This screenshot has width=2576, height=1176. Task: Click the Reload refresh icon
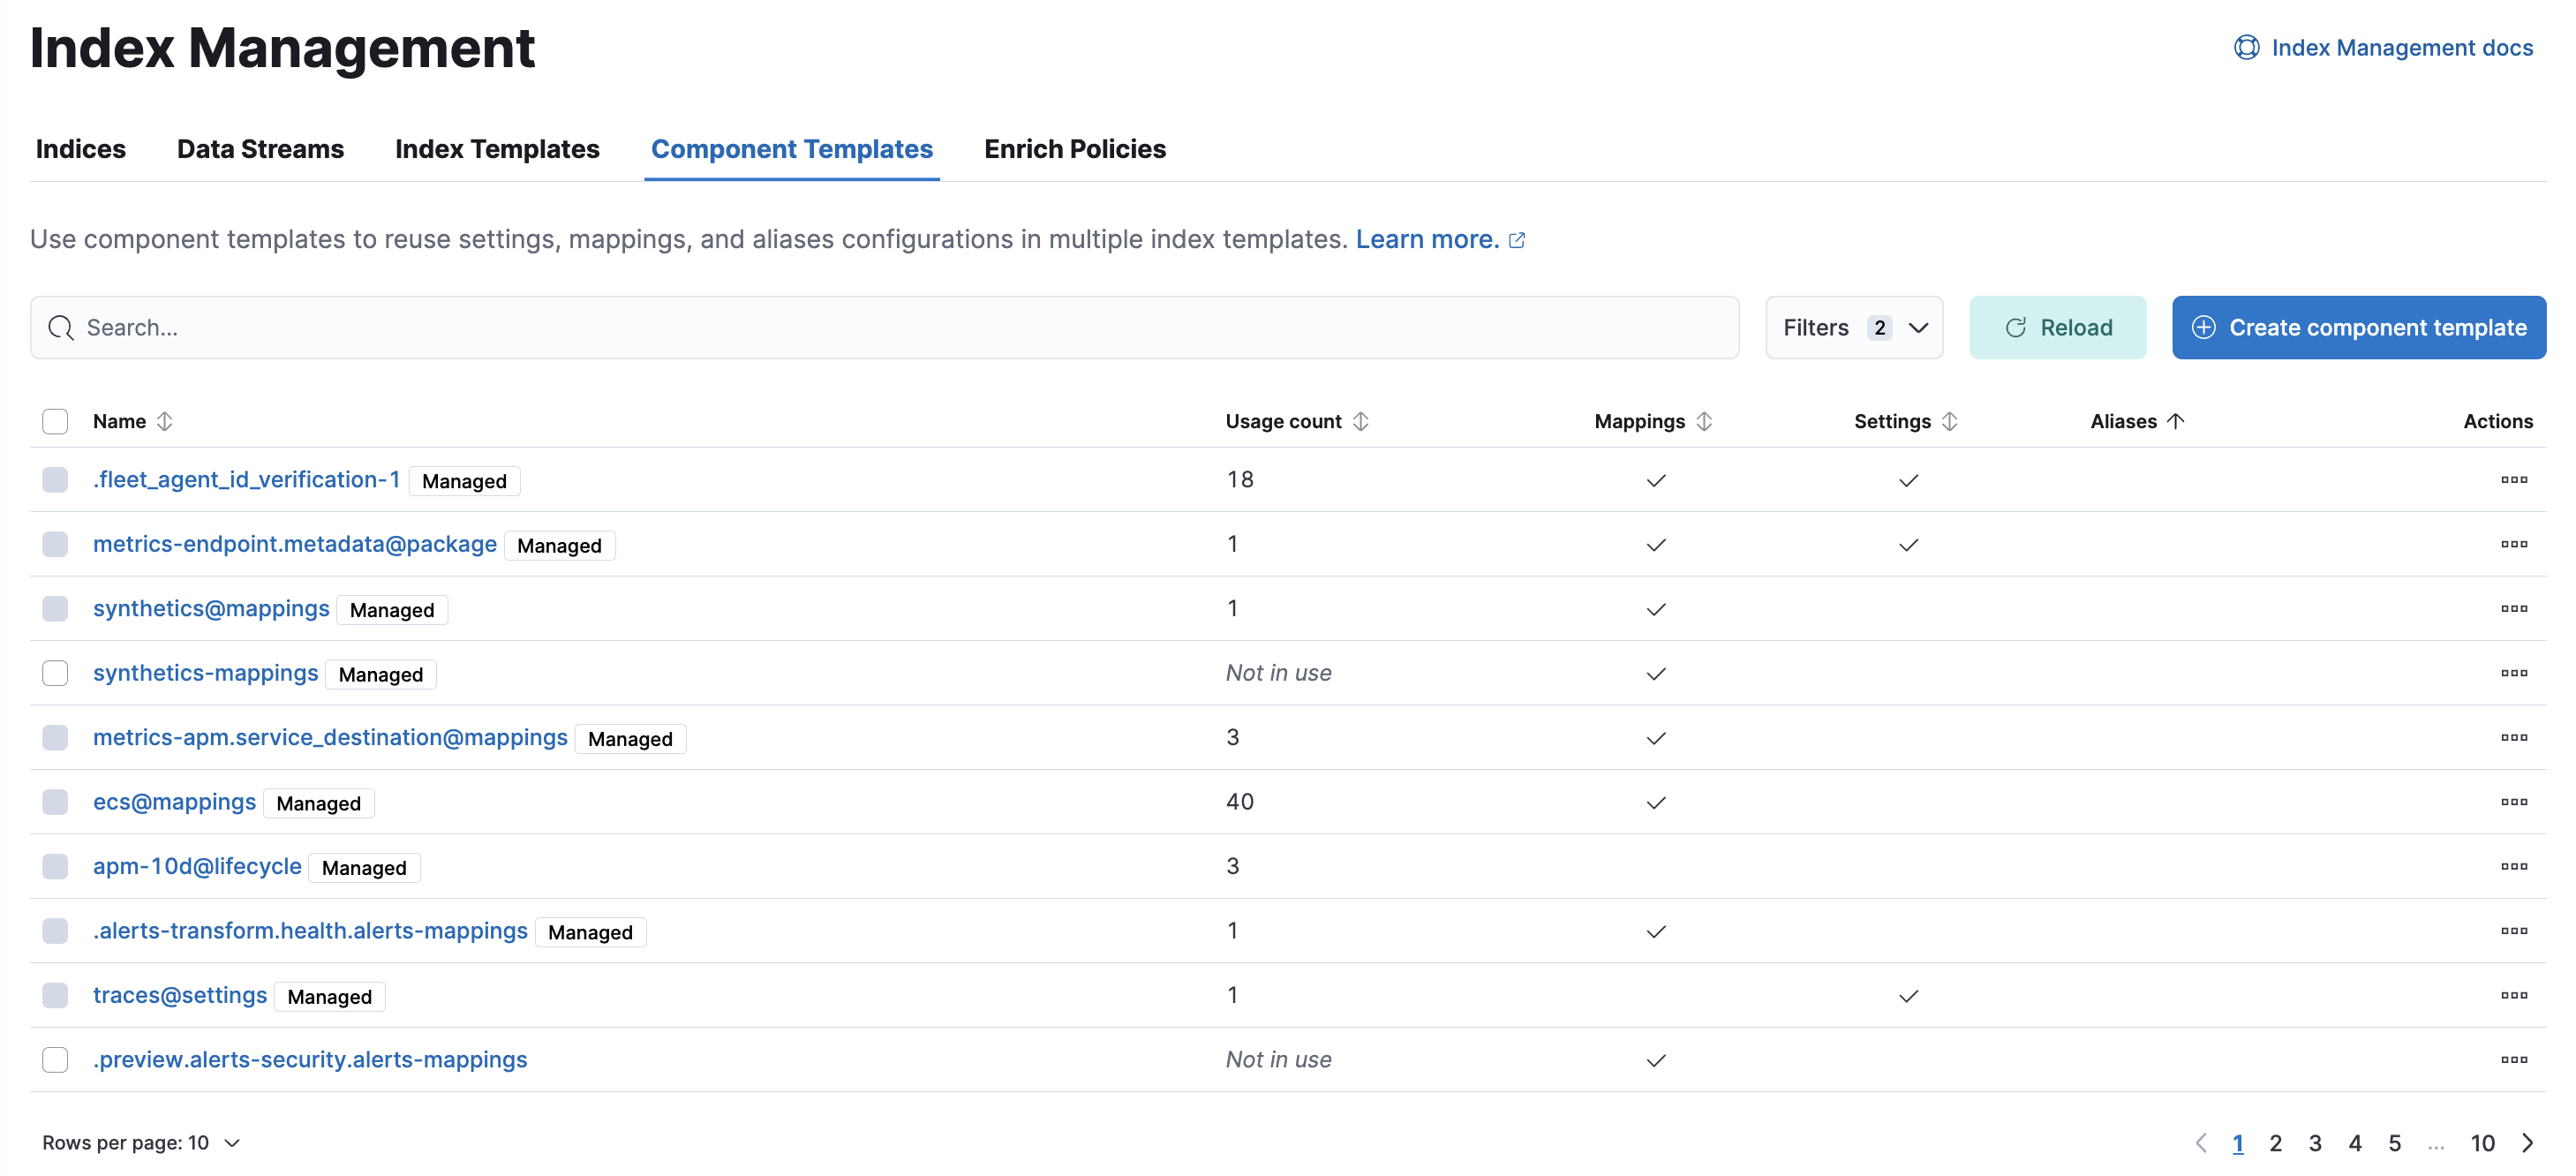(x=2017, y=327)
